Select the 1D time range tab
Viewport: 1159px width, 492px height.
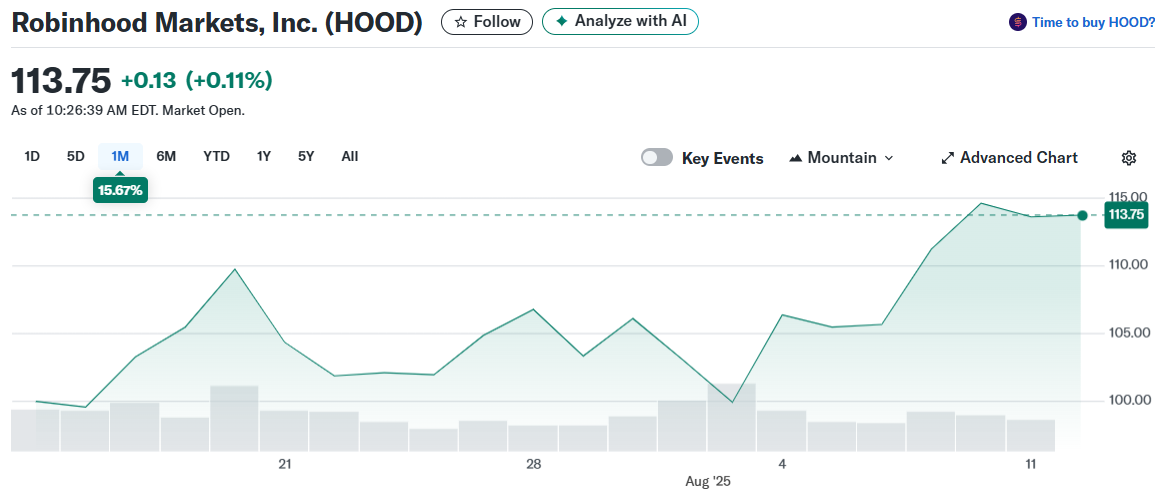[32, 157]
